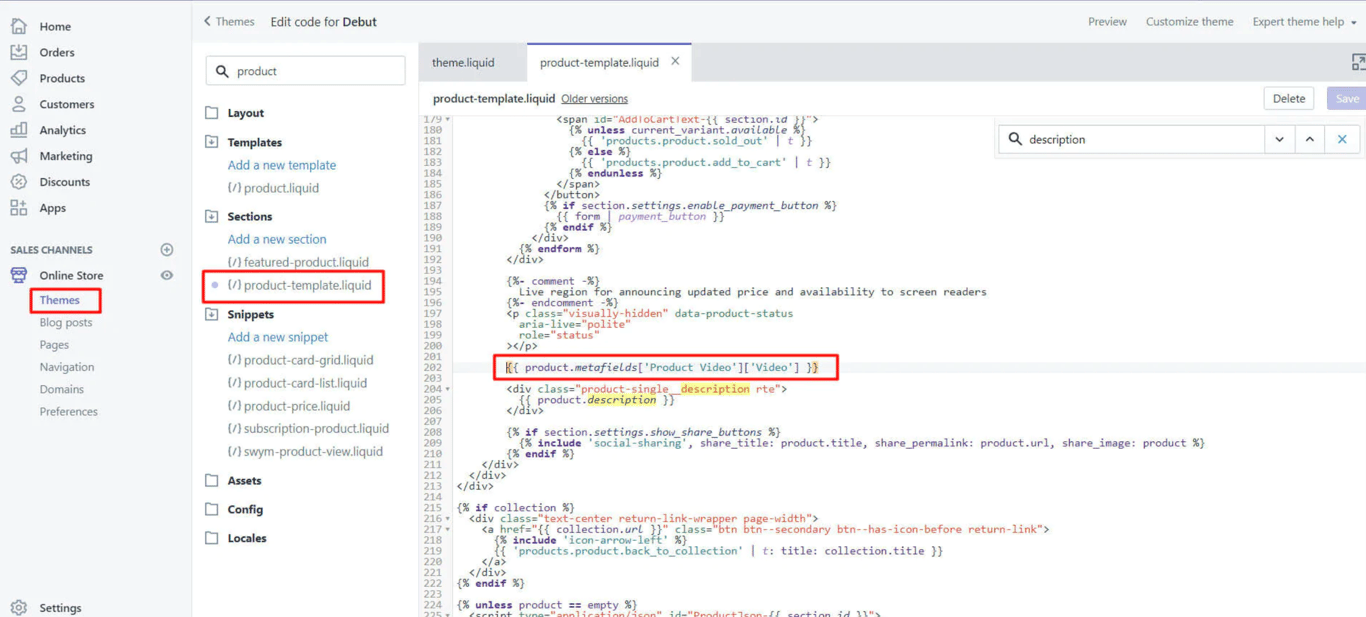The image size is (1366, 617).
Task: Click the Online Store shop icon
Action: [x=18, y=275]
